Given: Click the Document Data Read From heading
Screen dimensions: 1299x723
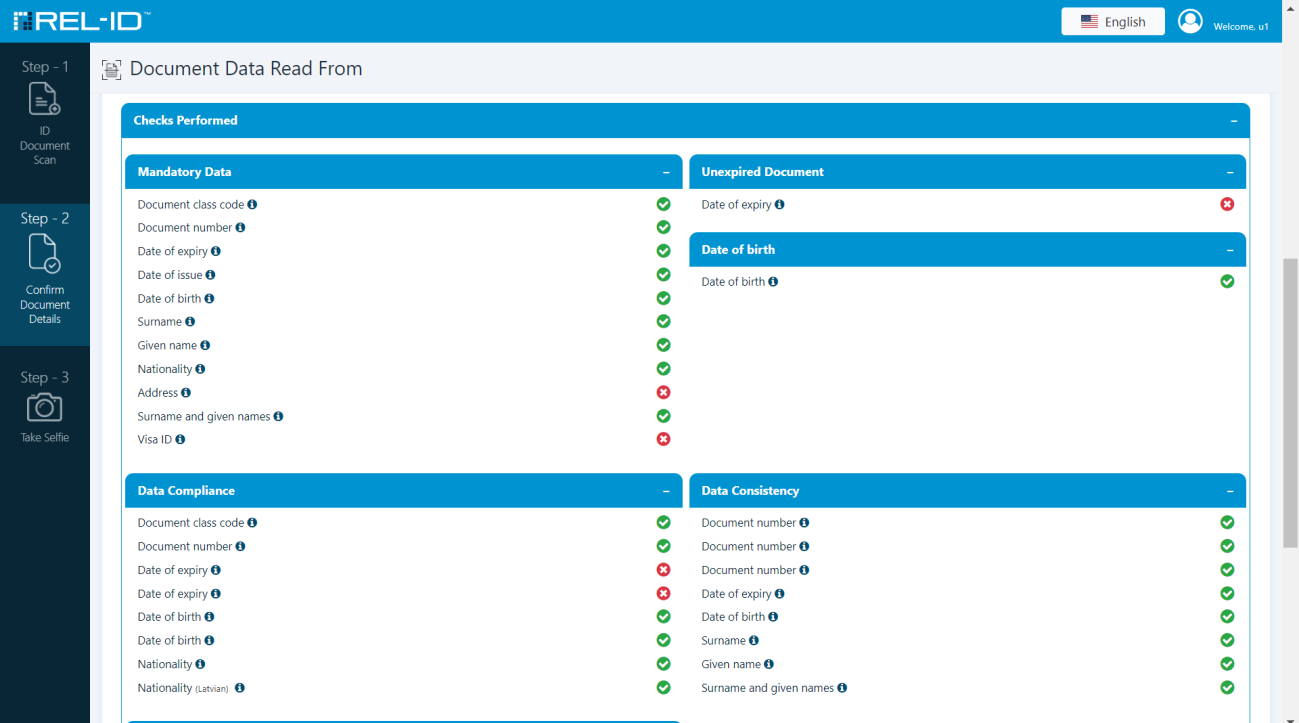Looking at the screenshot, I should [x=246, y=69].
